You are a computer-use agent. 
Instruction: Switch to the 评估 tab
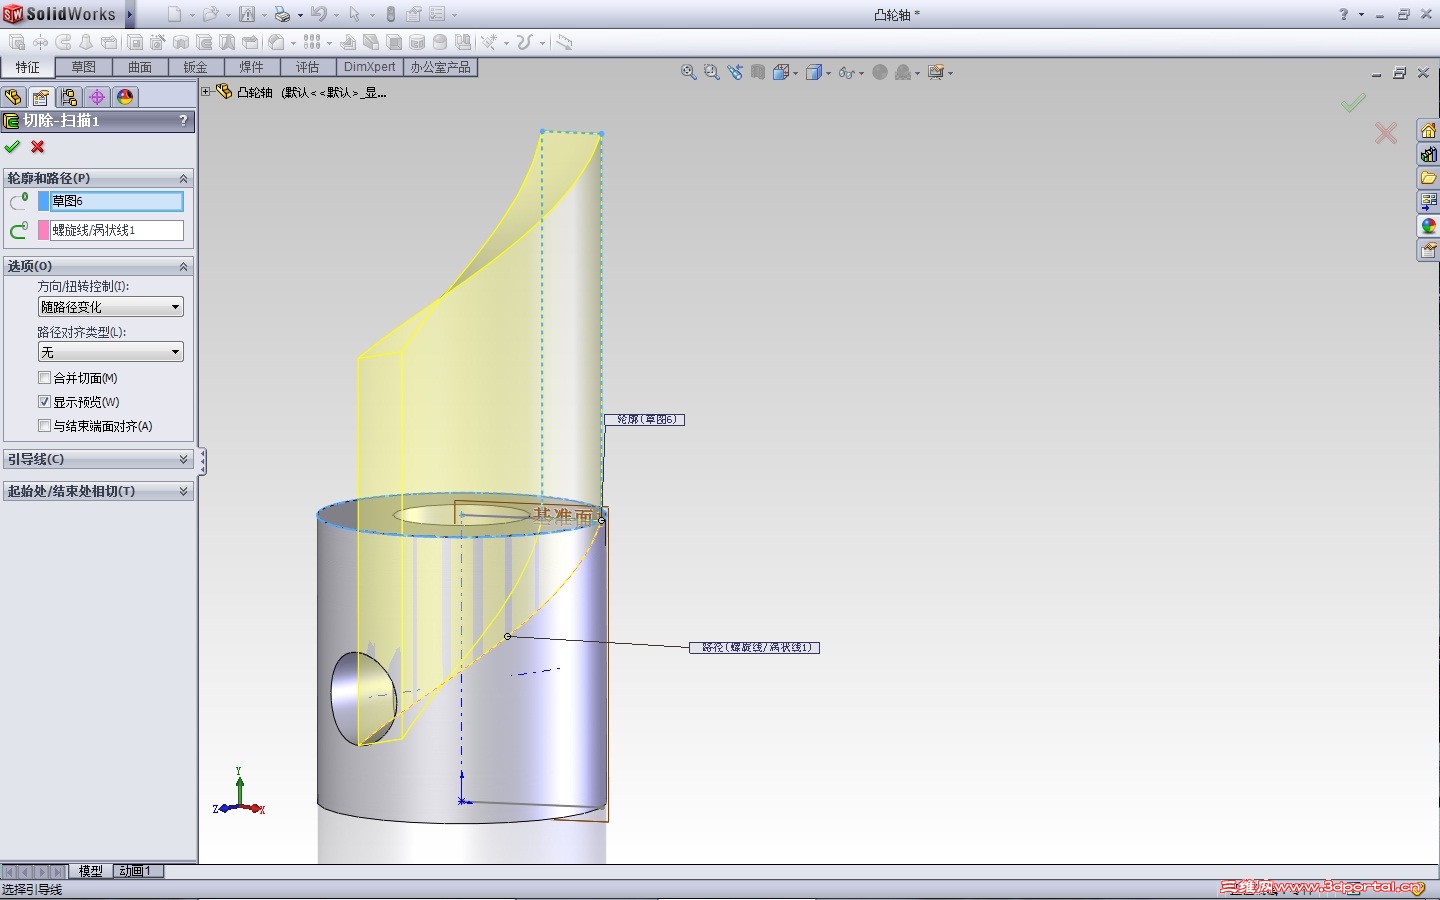[x=308, y=67]
